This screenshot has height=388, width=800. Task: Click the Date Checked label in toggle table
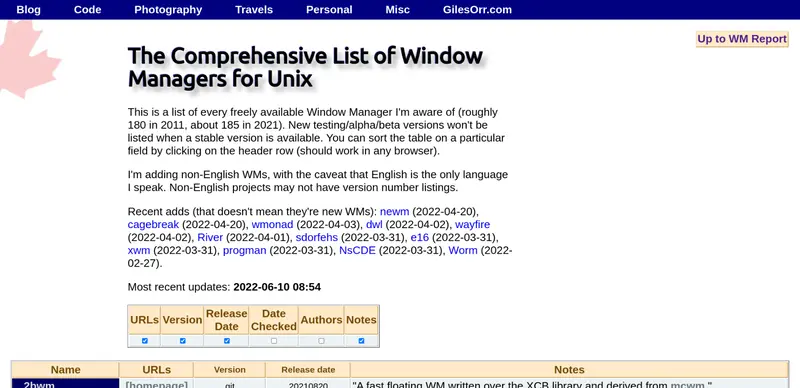273,320
